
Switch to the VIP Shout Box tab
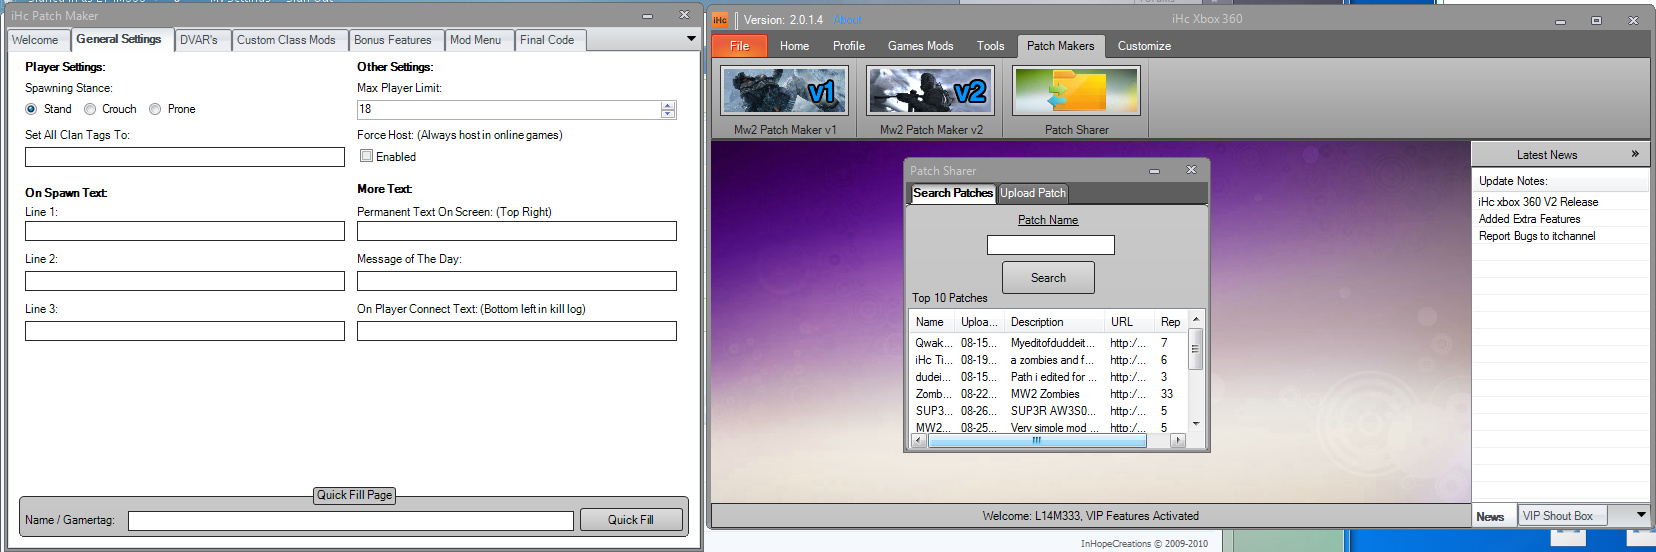tap(1562, 516)
